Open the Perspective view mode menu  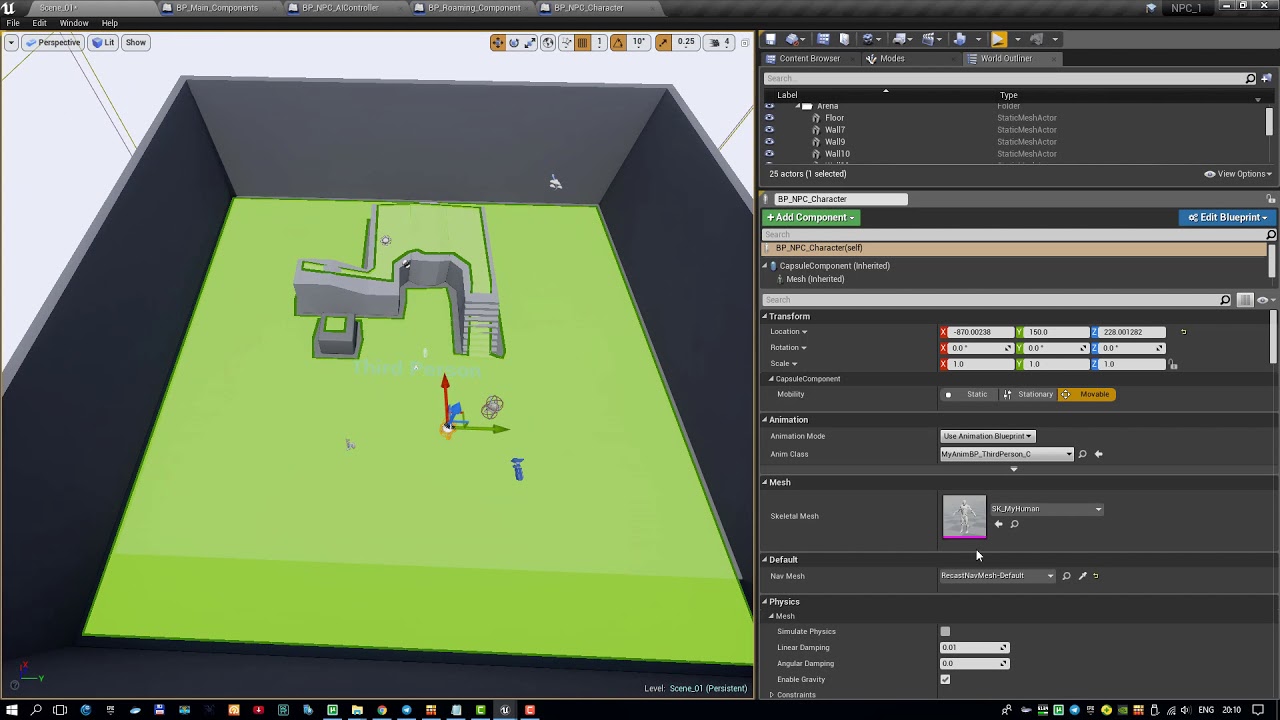click(x=52, y=42)
